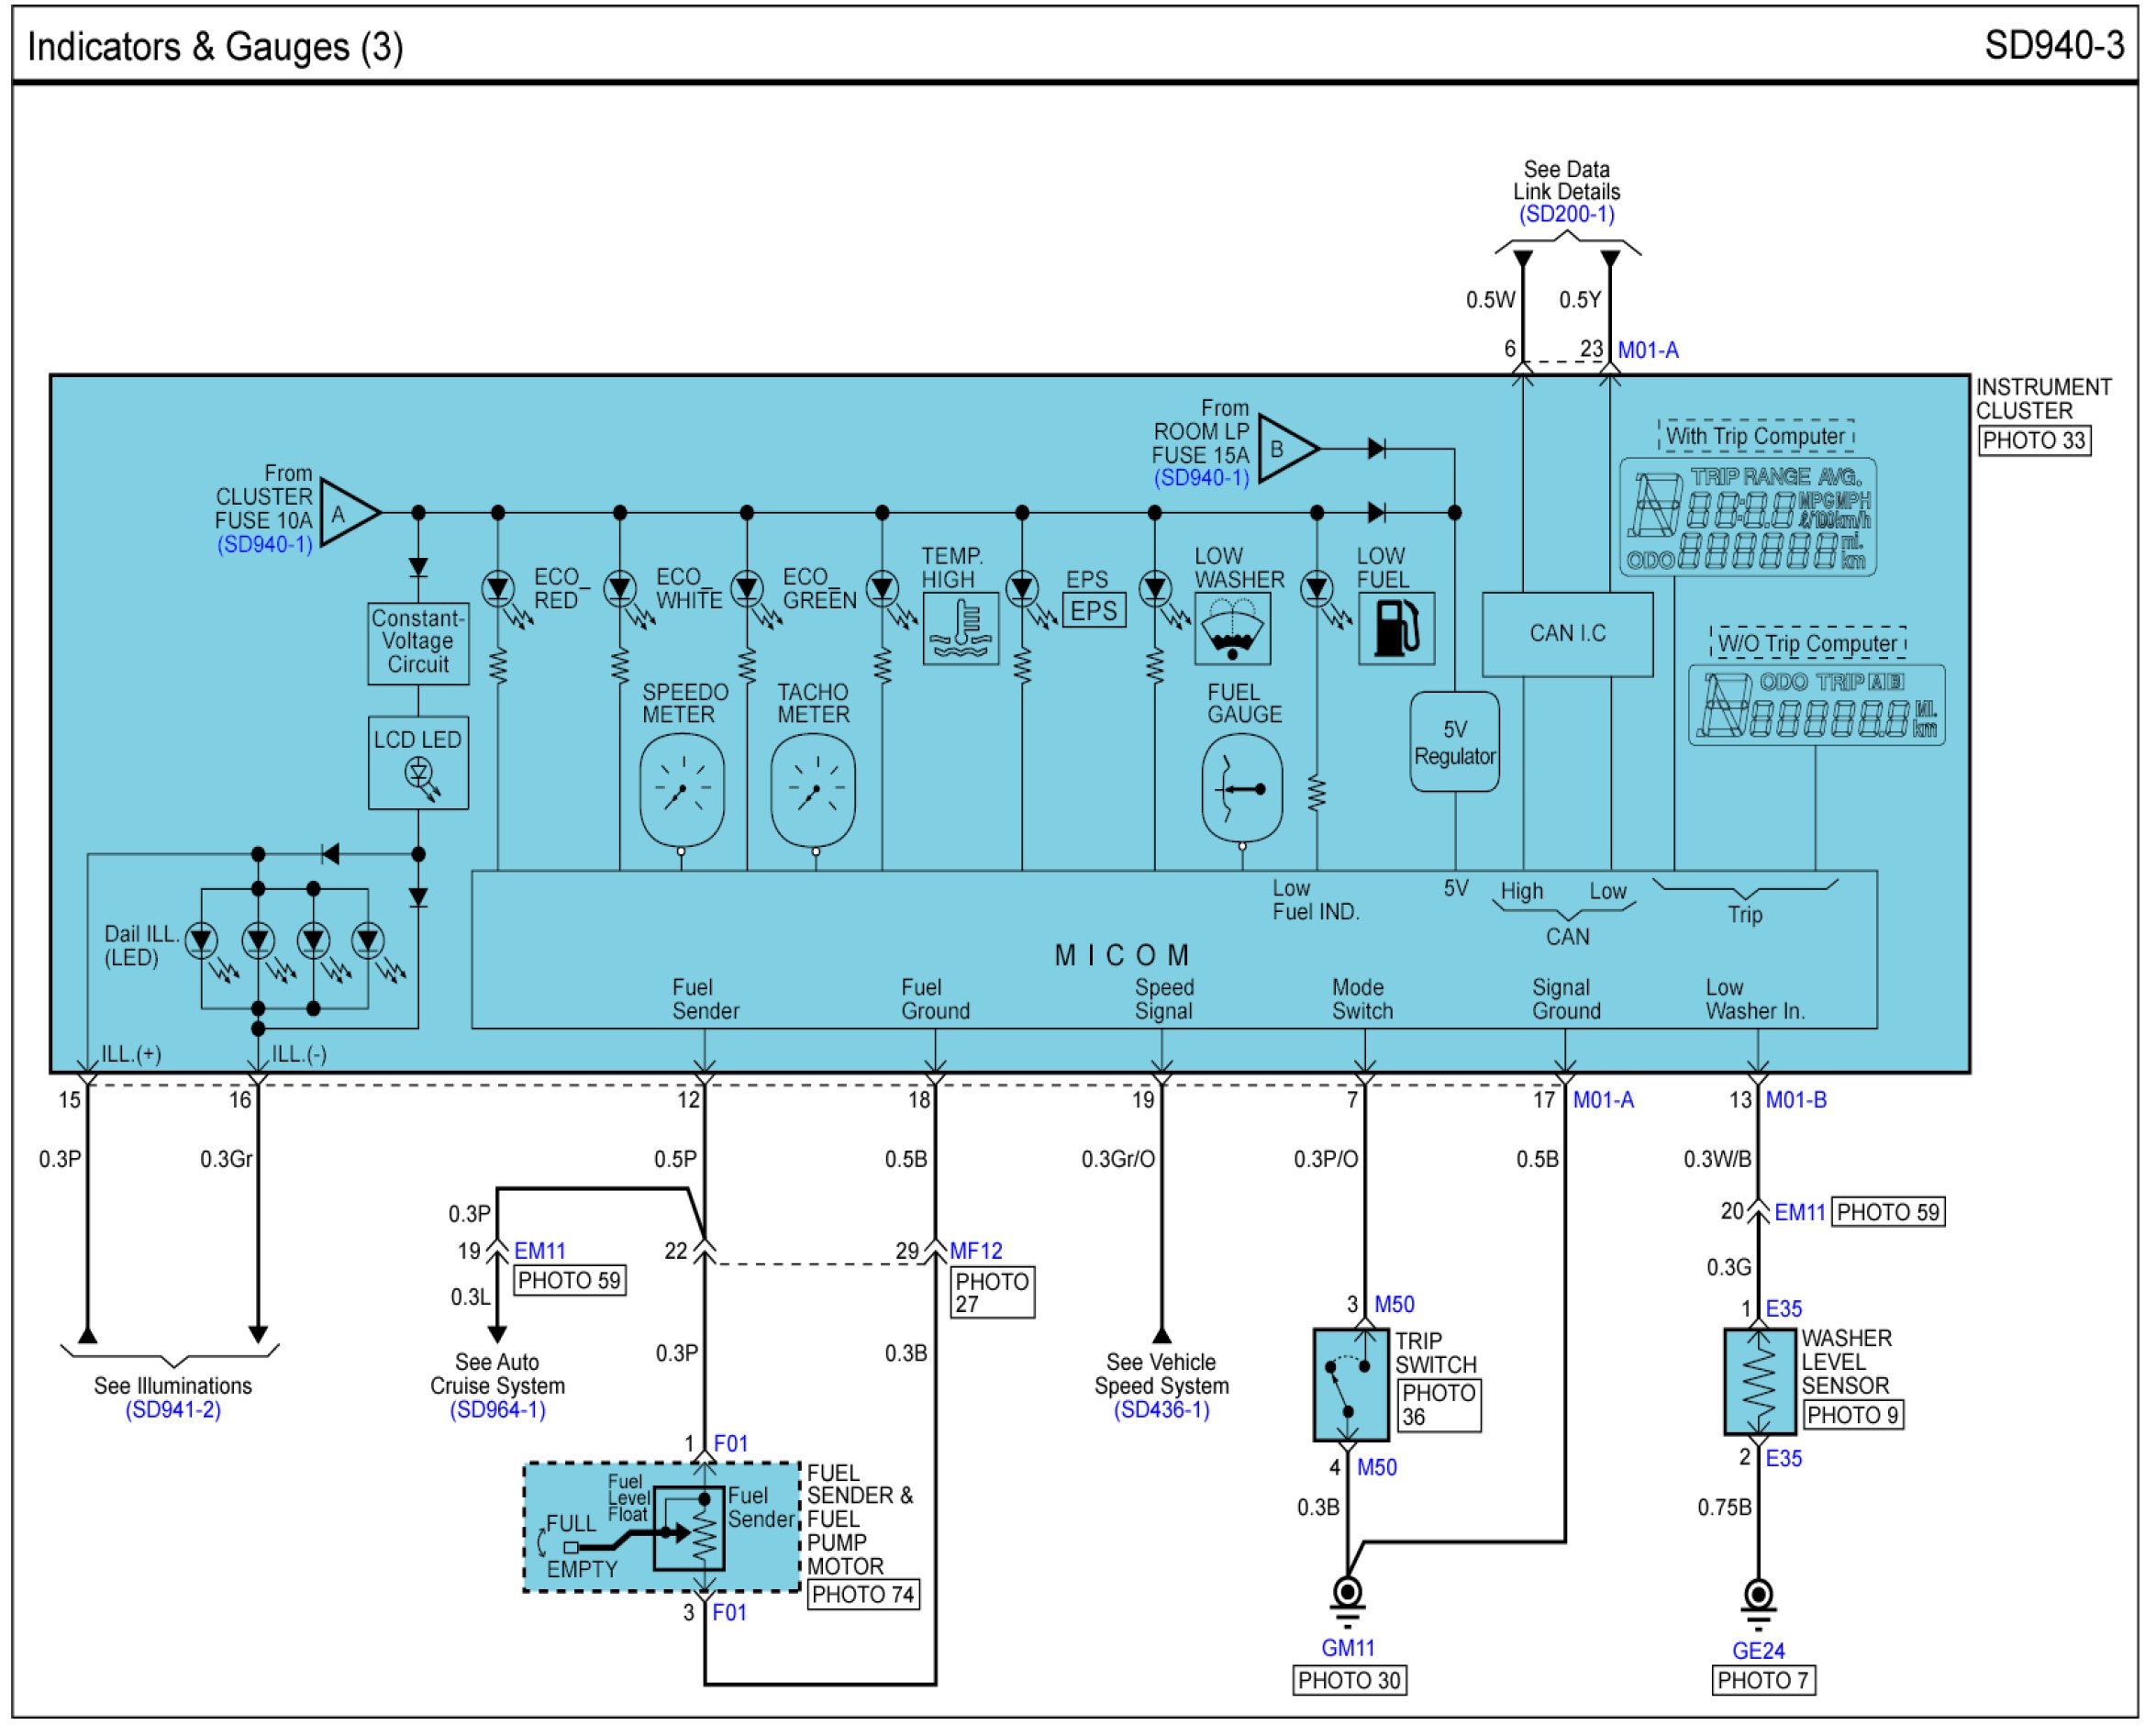Click the tachometer gauge symbol
Screen dimensions: 2156x1725
[x=813, y=790]
